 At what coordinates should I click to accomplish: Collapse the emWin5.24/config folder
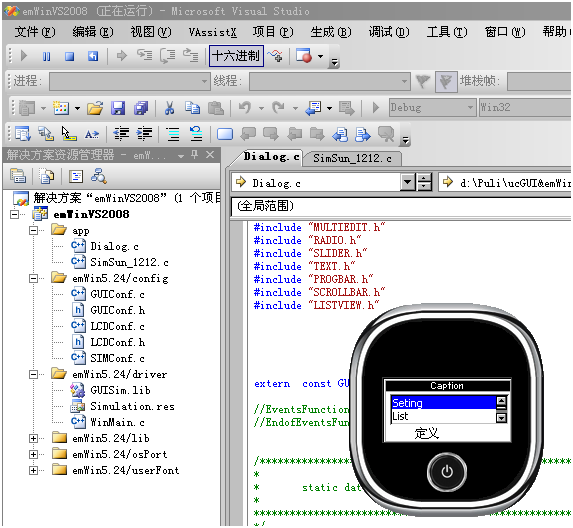coord(33,278)
